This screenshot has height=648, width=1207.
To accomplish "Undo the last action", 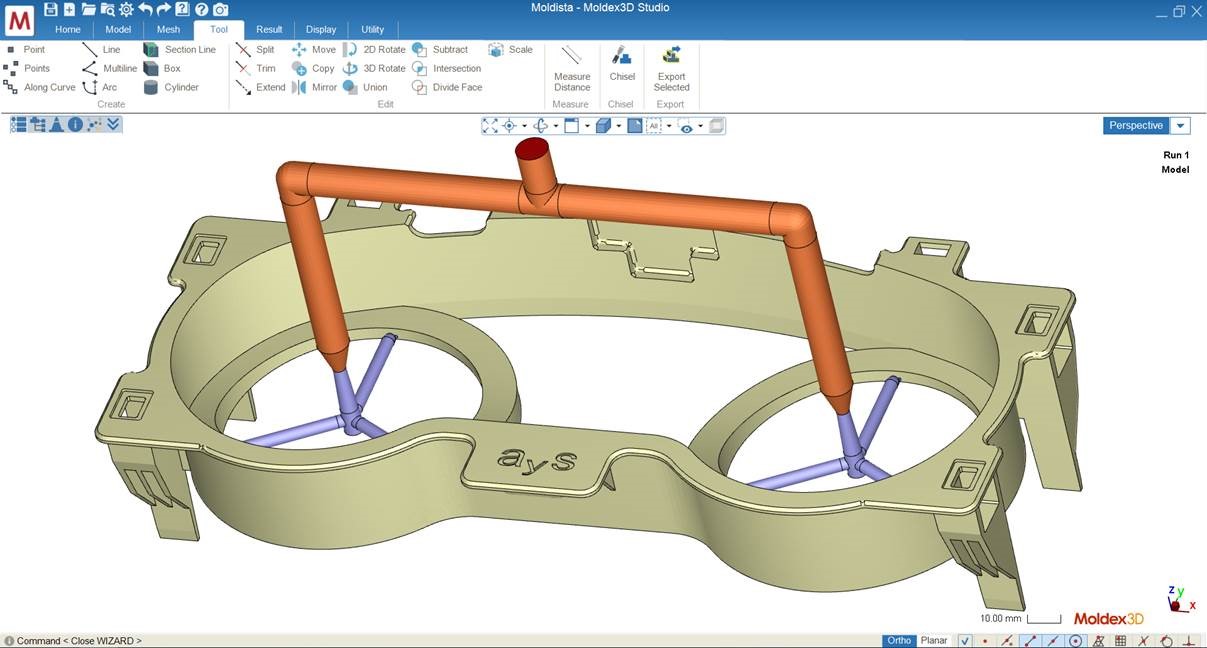I will pyautogui.click(x=145, y=9).
